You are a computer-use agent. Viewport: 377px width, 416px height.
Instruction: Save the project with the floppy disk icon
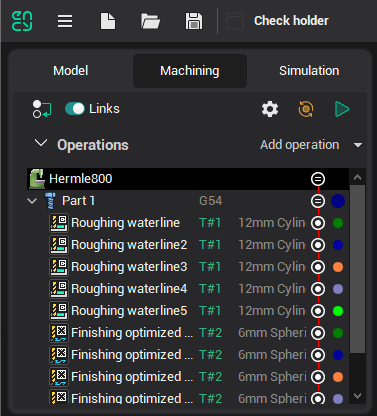tap(194, 21)
